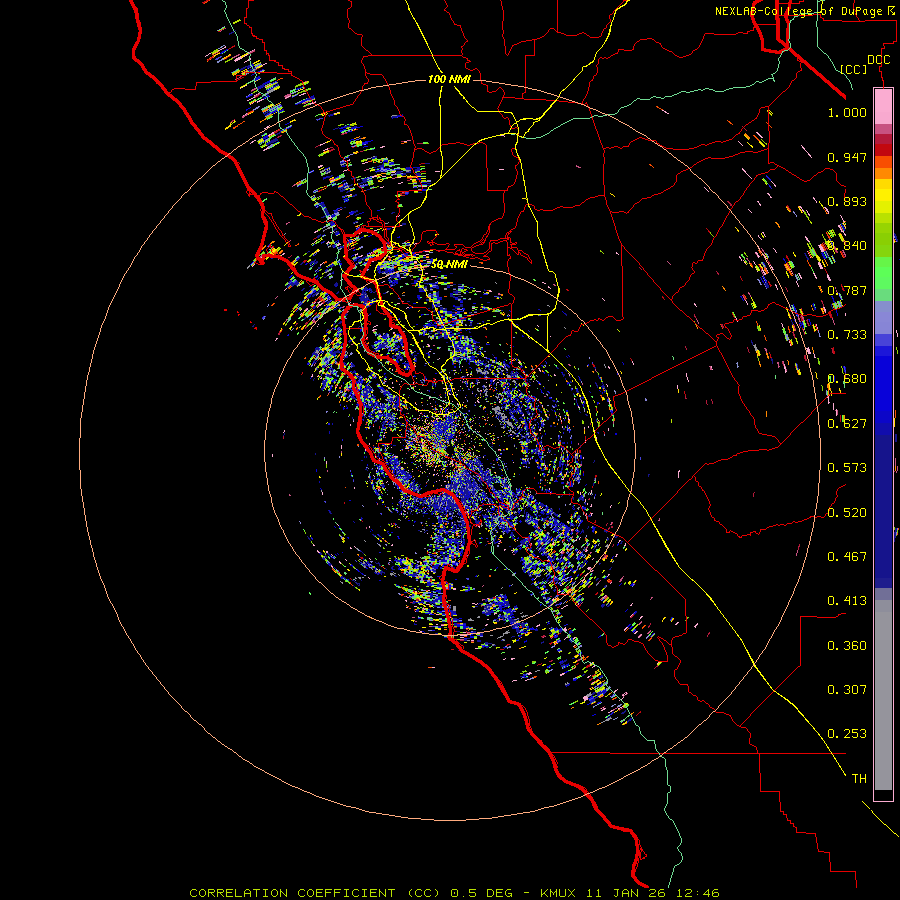The image size is (900, 900).
Task: Click the DCC label above the color scale
Action: 879,60
